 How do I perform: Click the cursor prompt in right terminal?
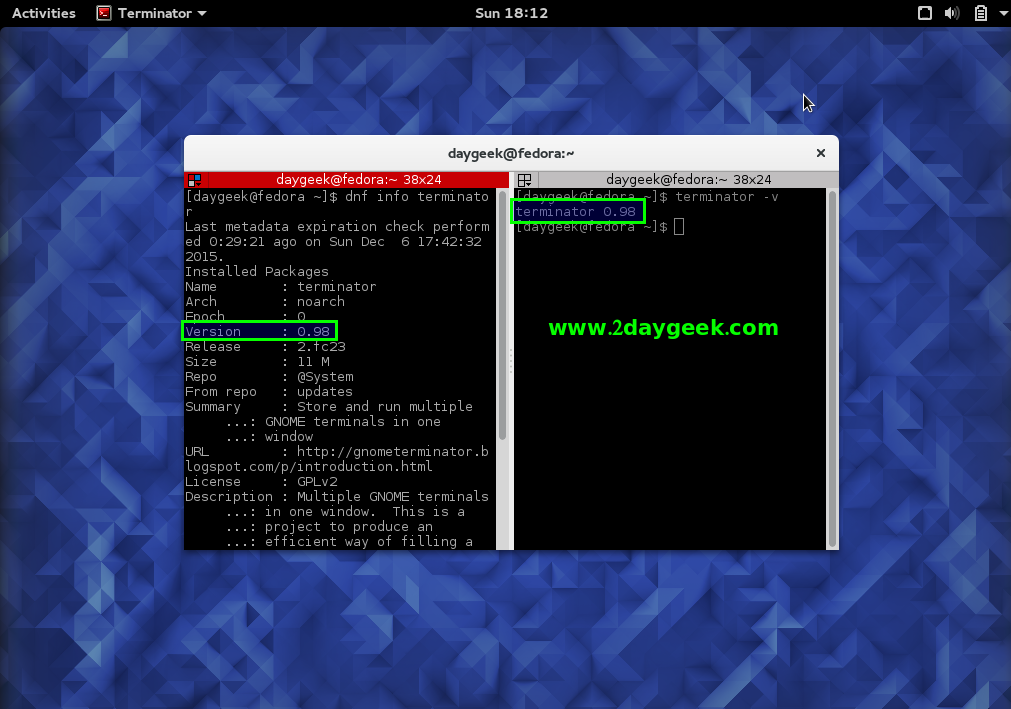click(679, 227)
